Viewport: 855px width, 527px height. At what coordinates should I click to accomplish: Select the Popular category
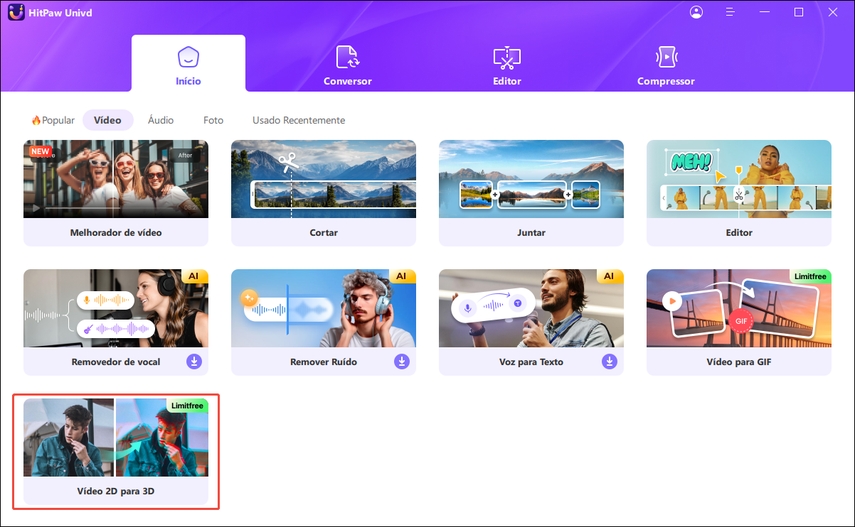pyautogui.click(x=53, y=120)
